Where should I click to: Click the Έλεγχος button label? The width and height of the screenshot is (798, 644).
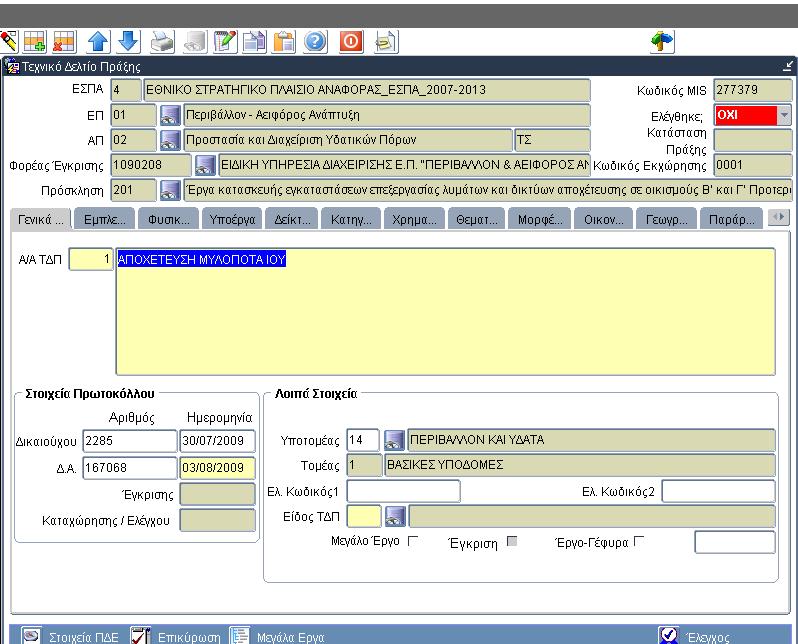tap(708, 637)
